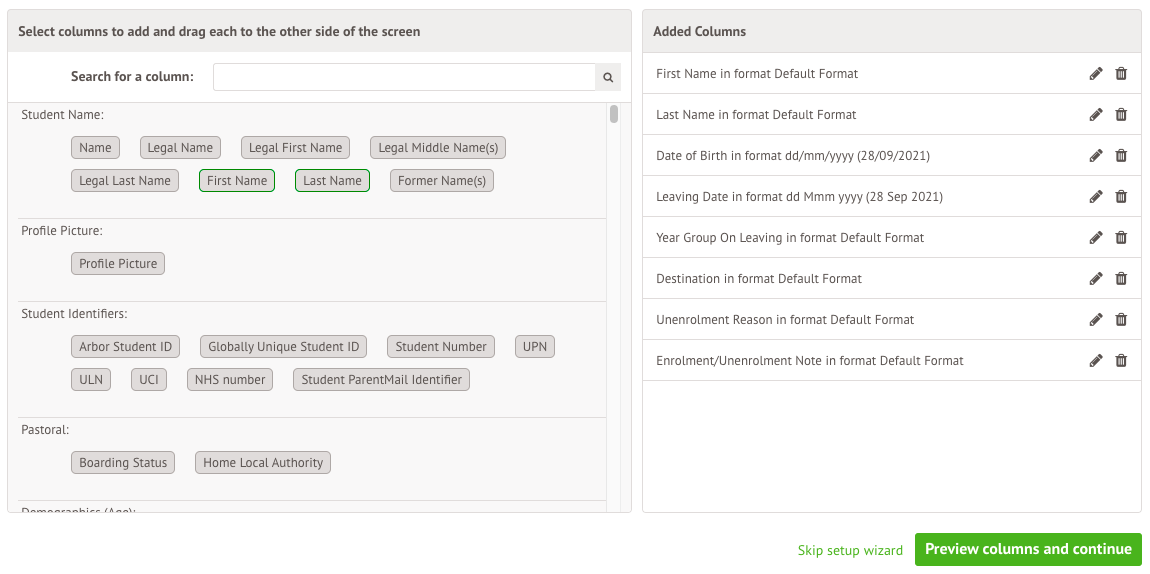The width and height of the screenshot is (1150, 574).
Task: Toggle the selected First Name tag
Action: (237, 181)
